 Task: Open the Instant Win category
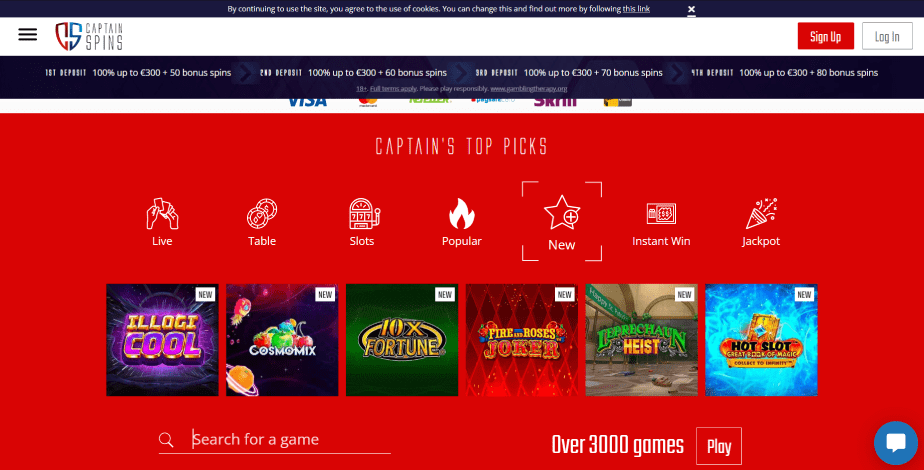[x=661, y=214]
